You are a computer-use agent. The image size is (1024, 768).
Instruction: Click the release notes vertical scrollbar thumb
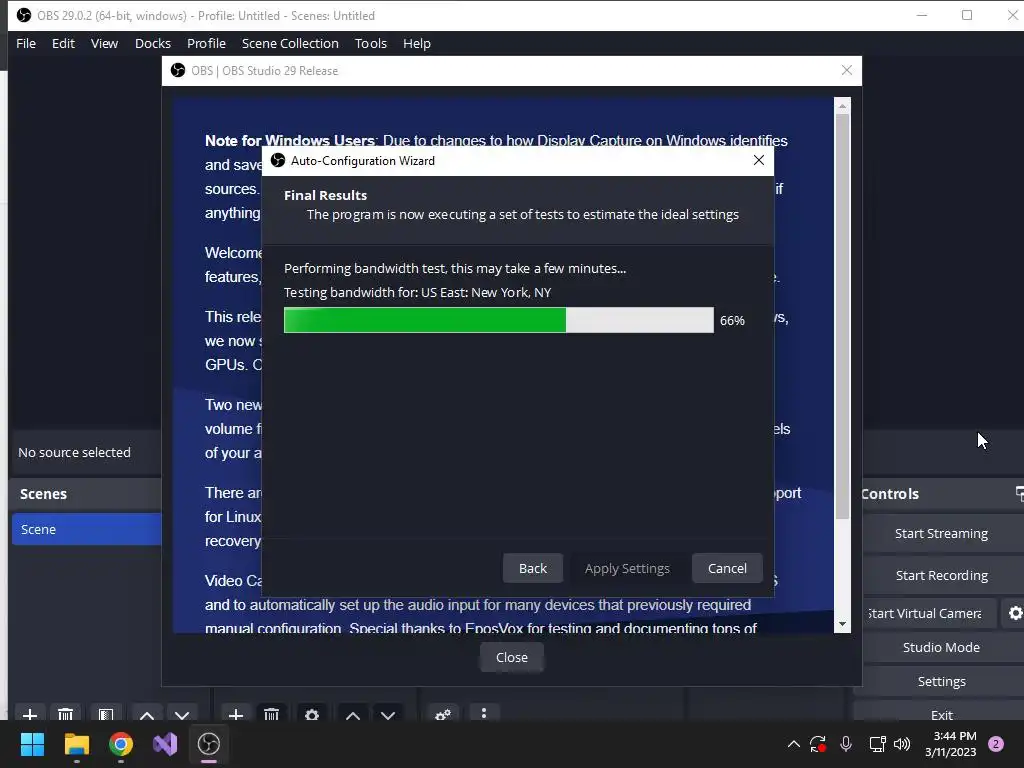(842, 316)
